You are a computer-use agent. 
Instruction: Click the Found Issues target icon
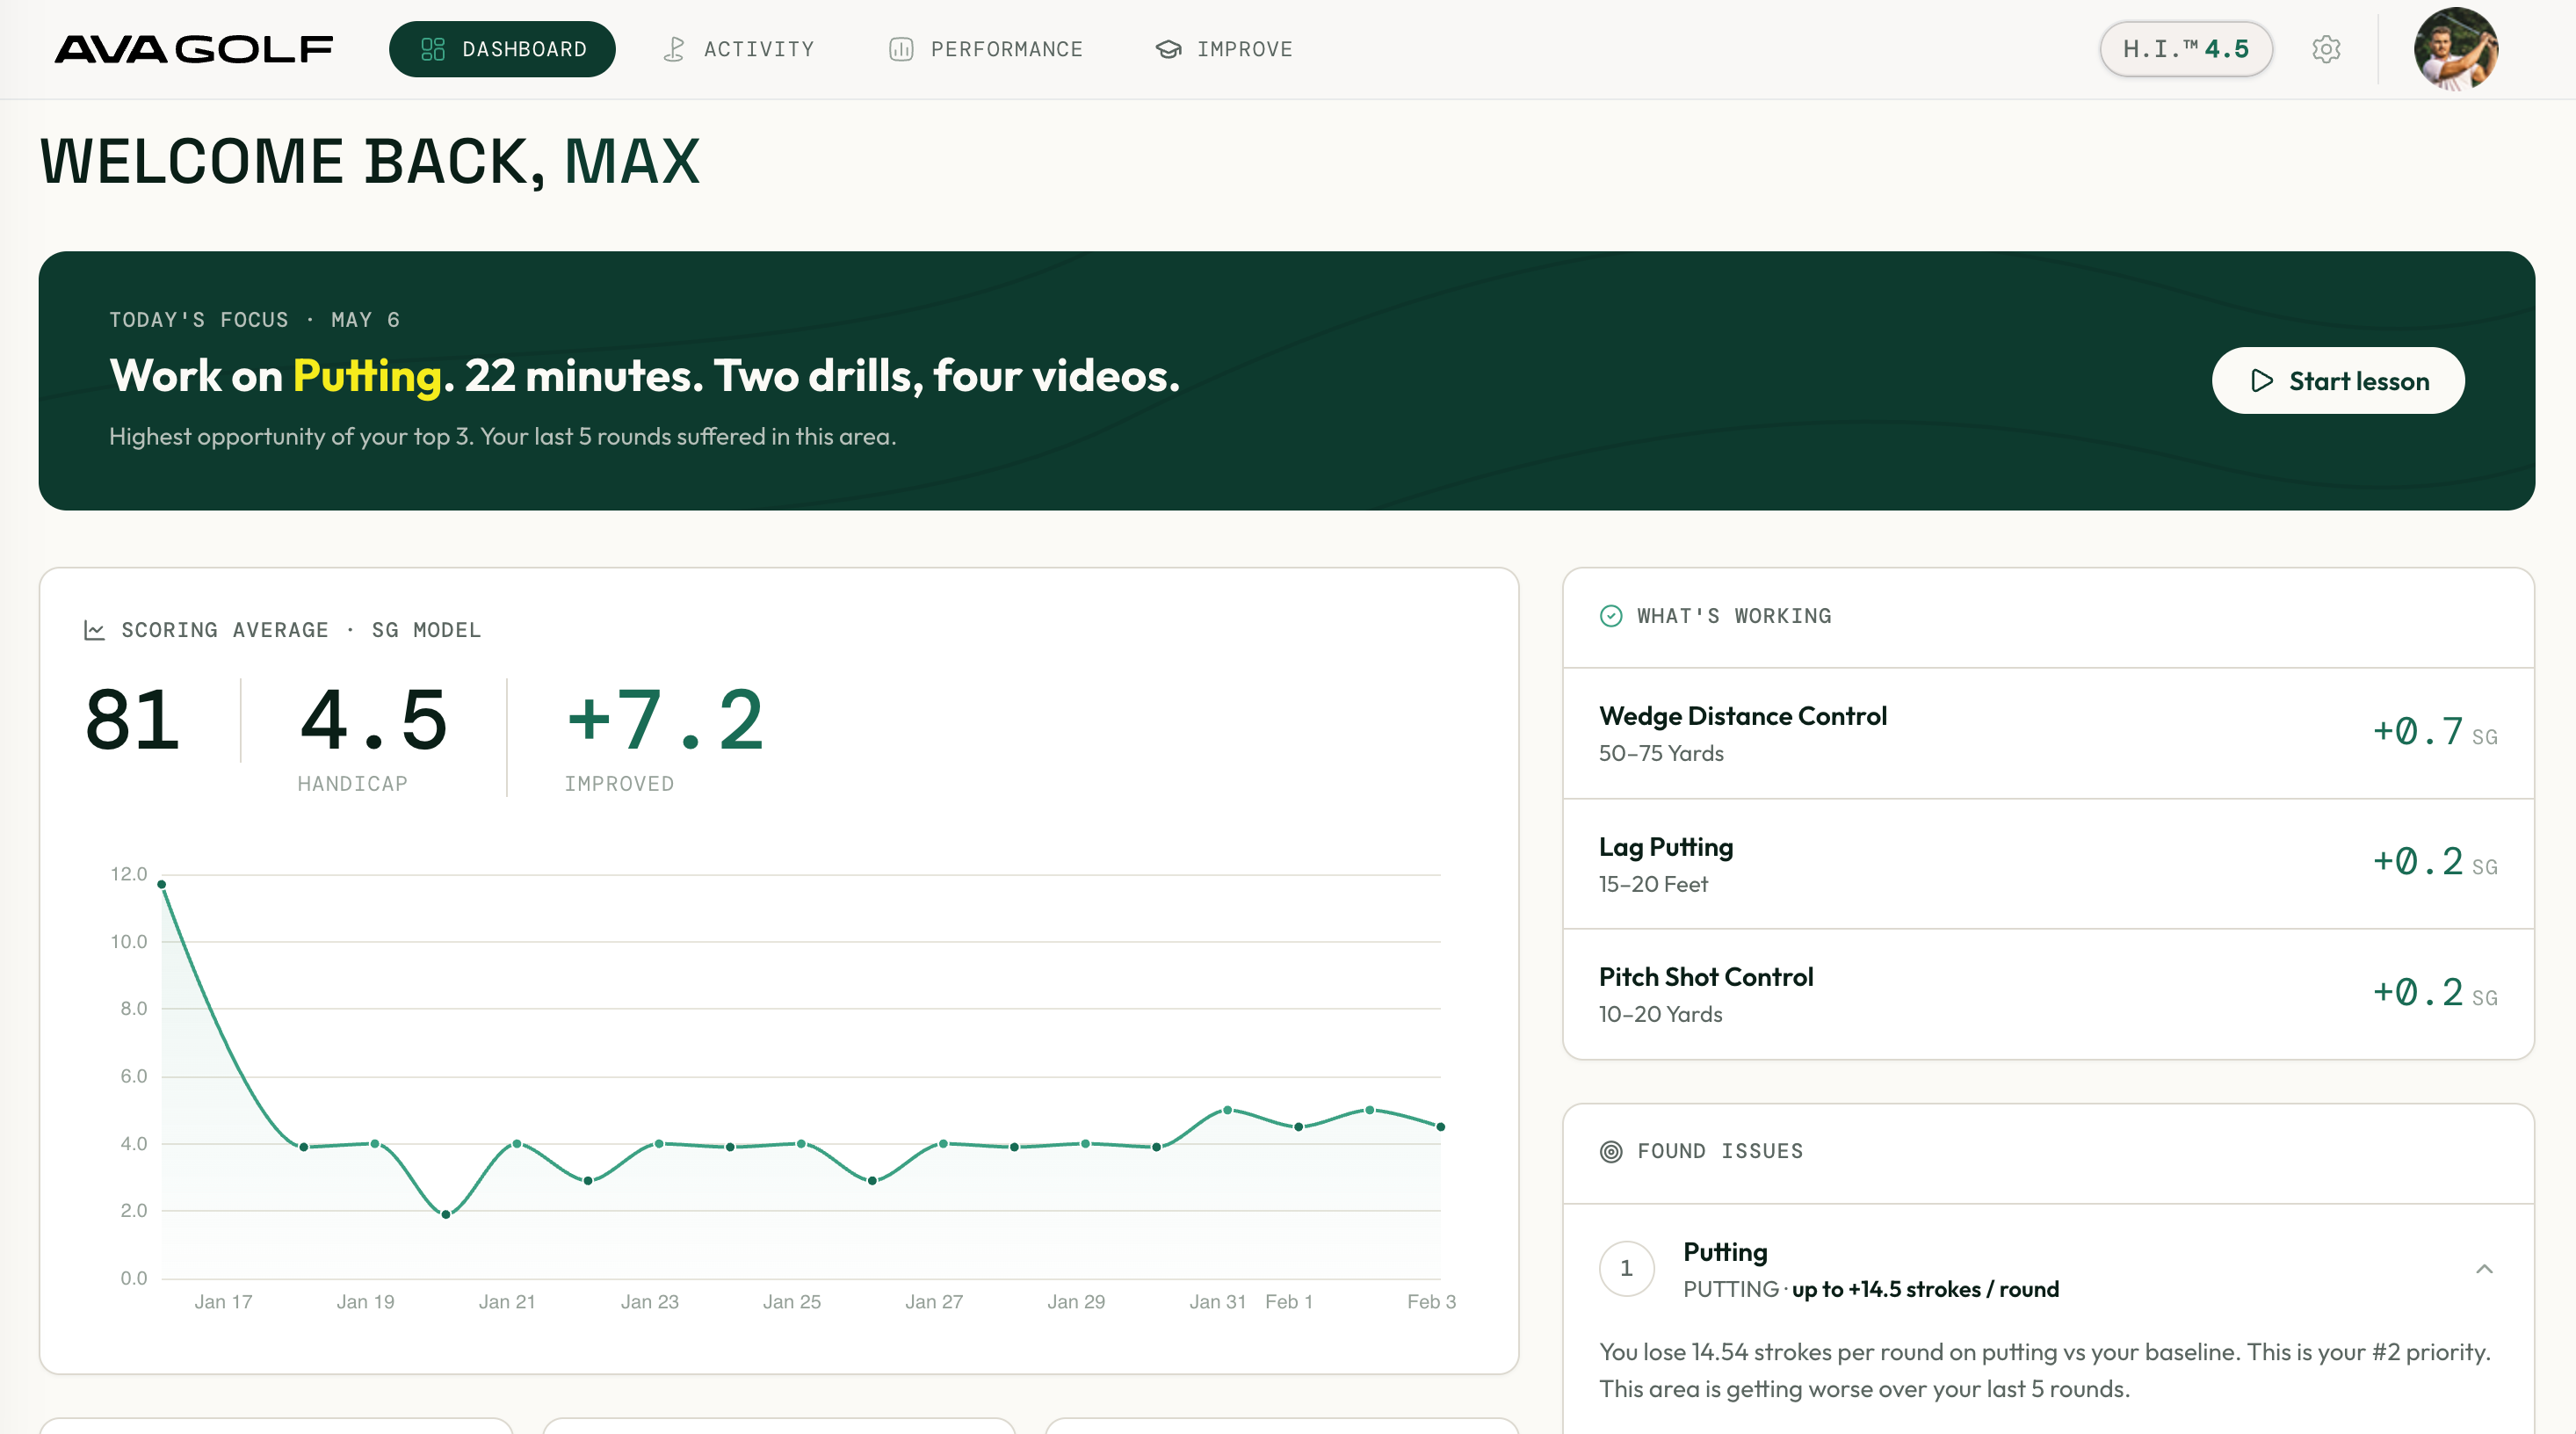click(1611, 1152)
